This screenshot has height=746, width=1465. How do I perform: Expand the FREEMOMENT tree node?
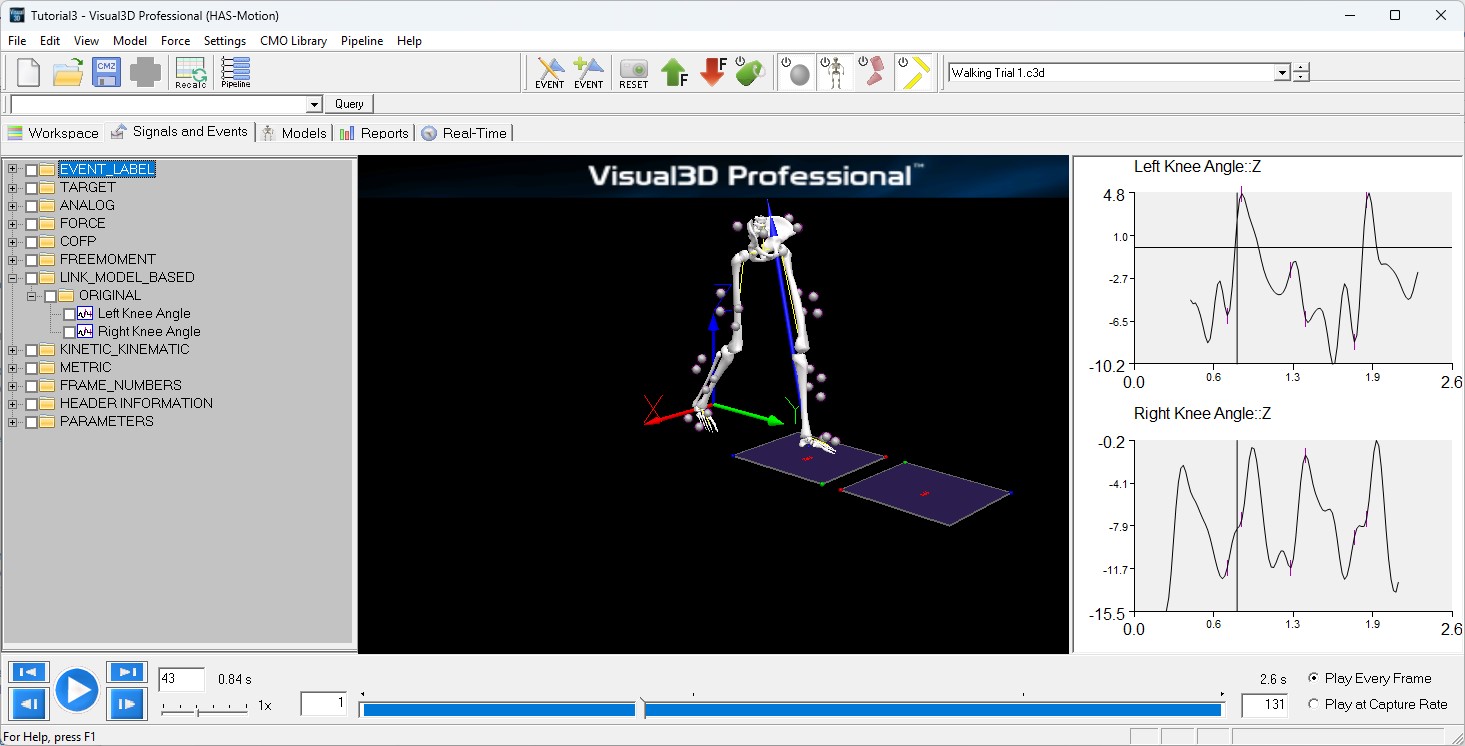(x=13, y=259)
